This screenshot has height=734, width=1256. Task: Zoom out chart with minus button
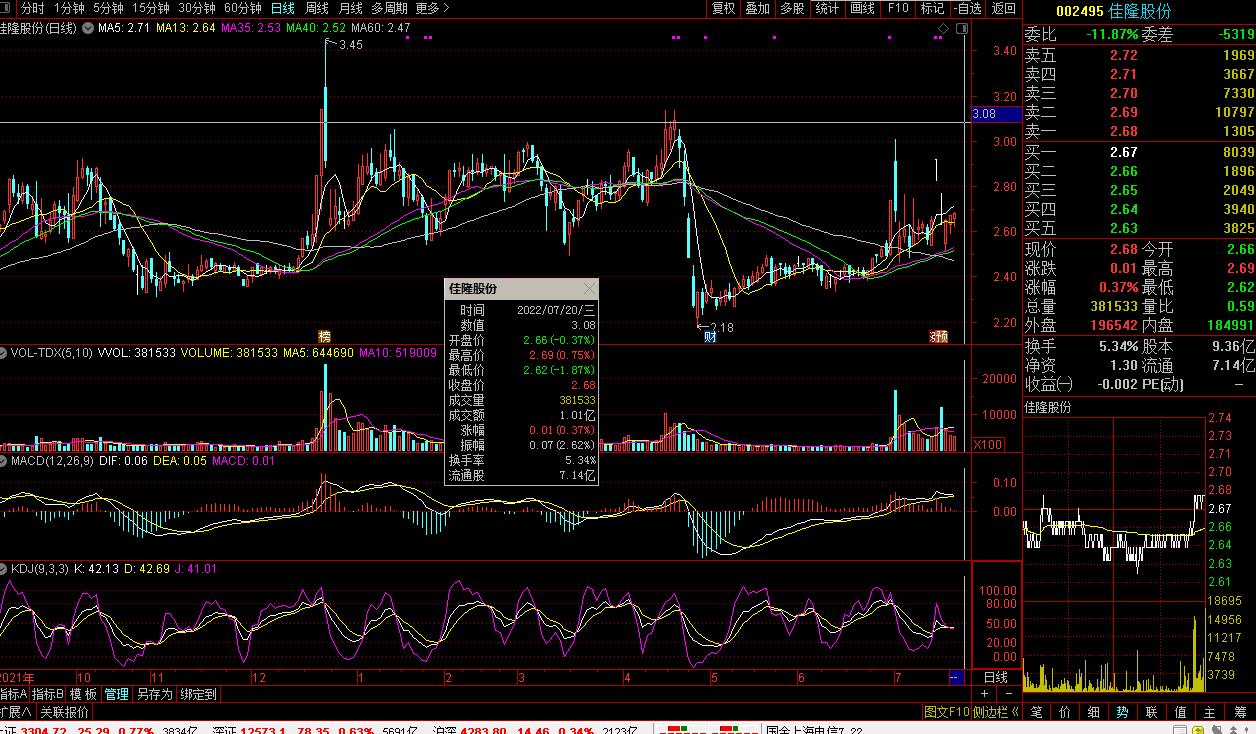(1008, 693)
